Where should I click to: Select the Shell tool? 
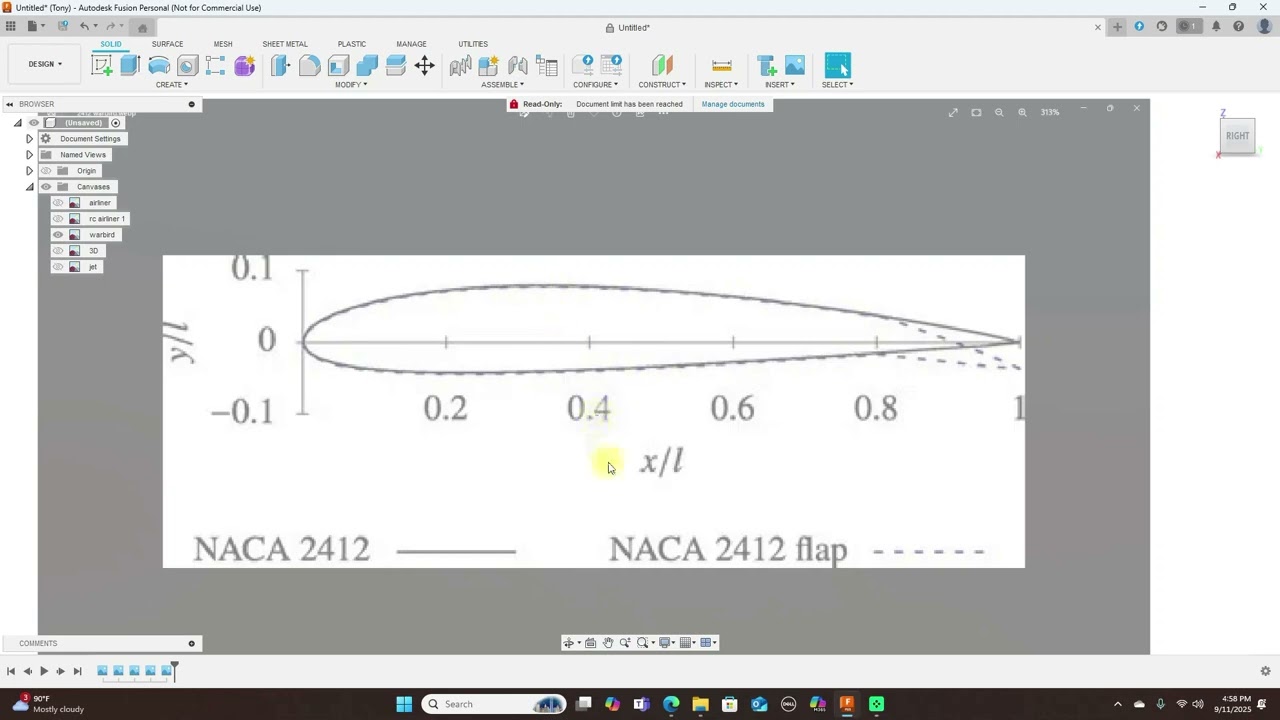pos(338,66)
